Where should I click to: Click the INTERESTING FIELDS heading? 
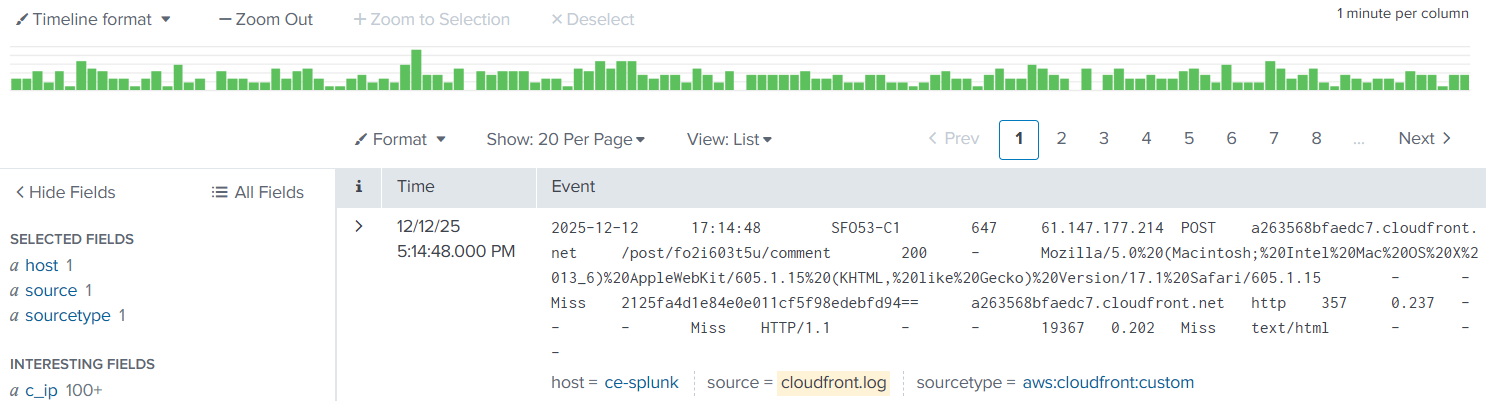pyautogui.click(x=82, y=364)
